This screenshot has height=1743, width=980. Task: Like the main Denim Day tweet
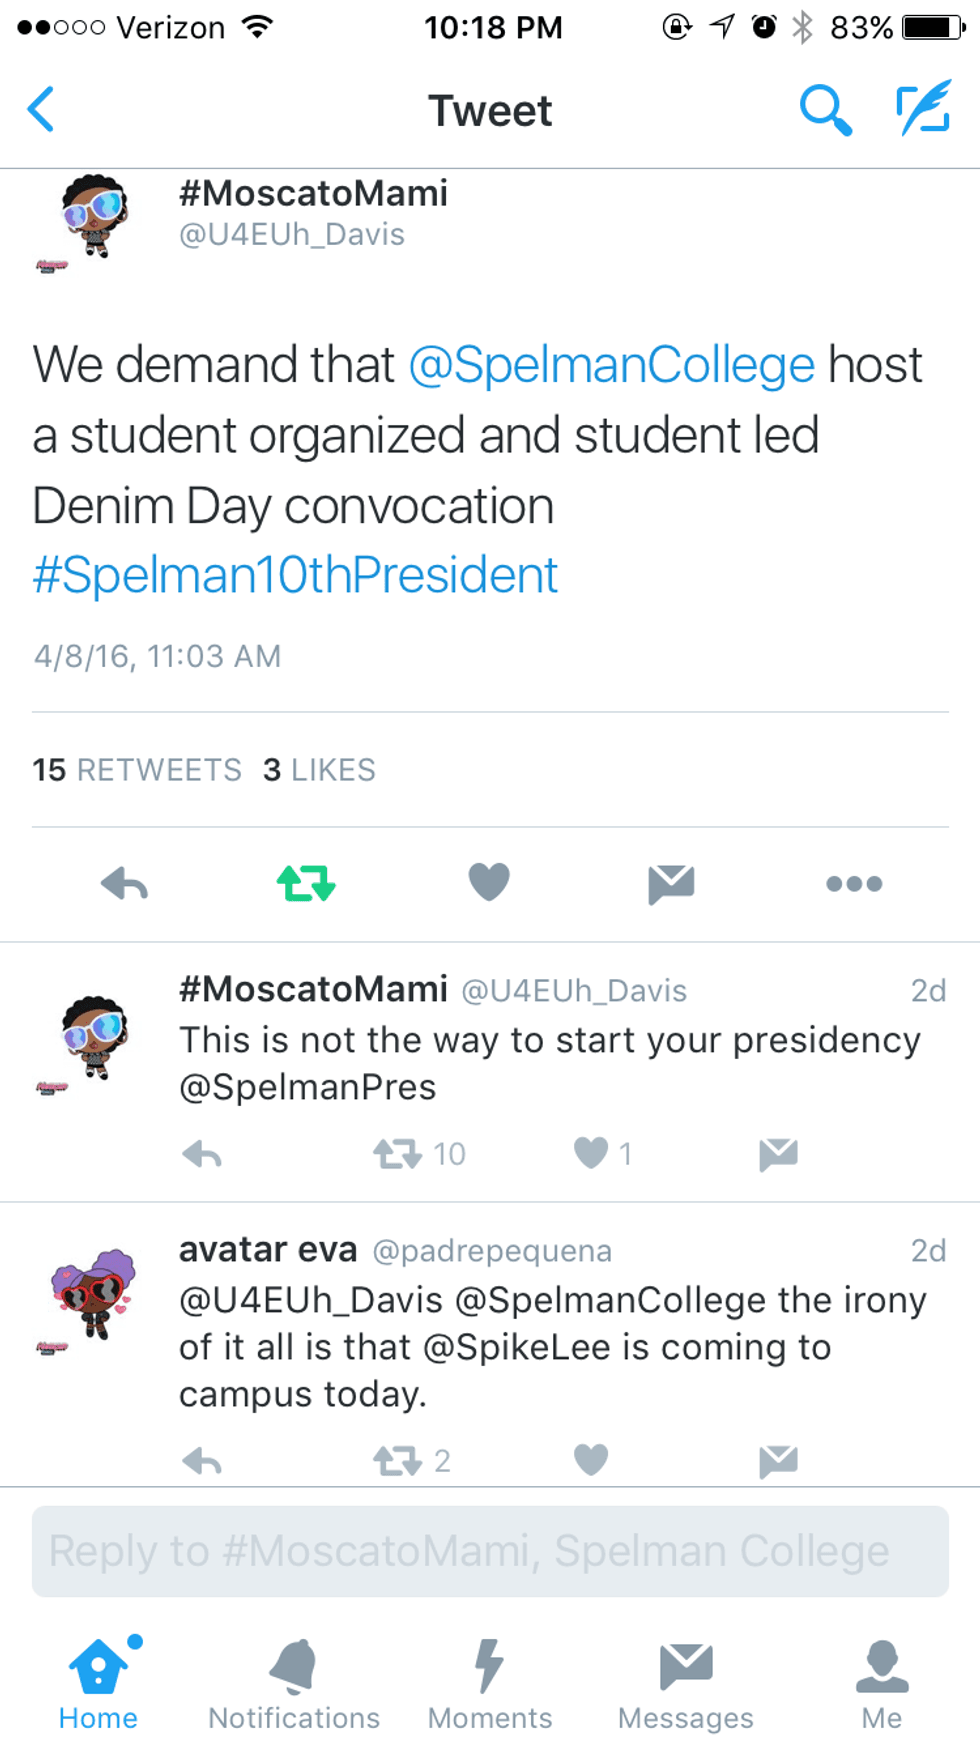[x=489, y=882]
